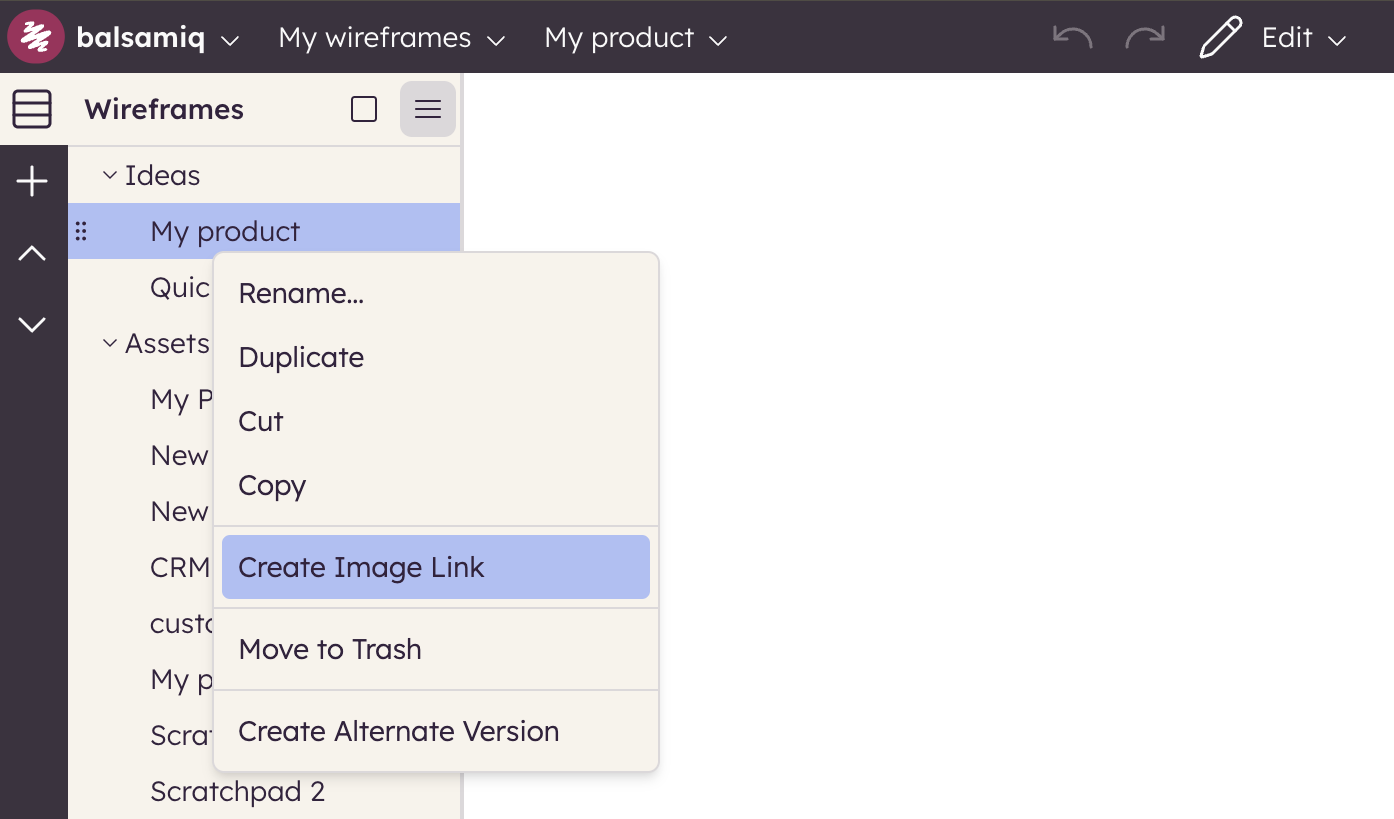Switch to thumbnail view square icon
The image size is (1394, 819).
click(364, 109)
